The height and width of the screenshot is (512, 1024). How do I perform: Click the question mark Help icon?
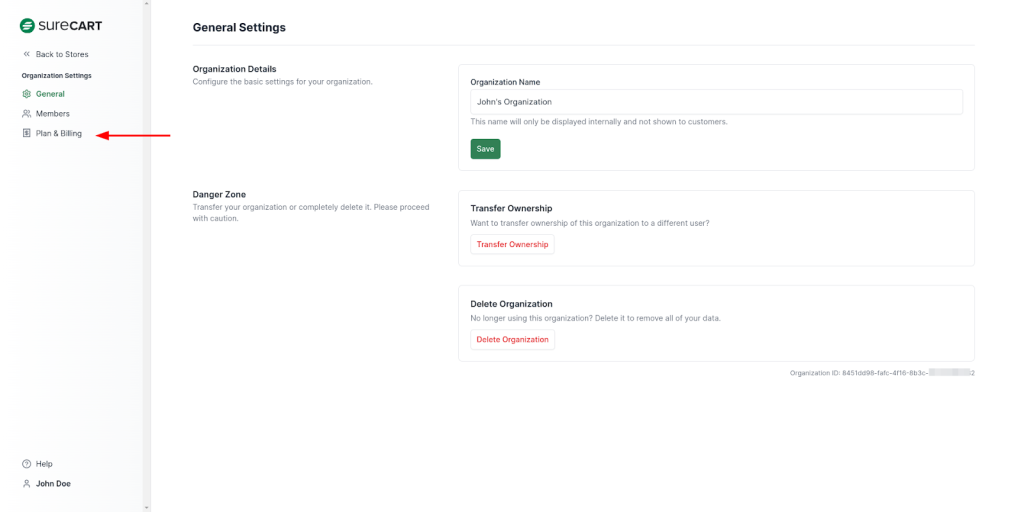[27, 464]
